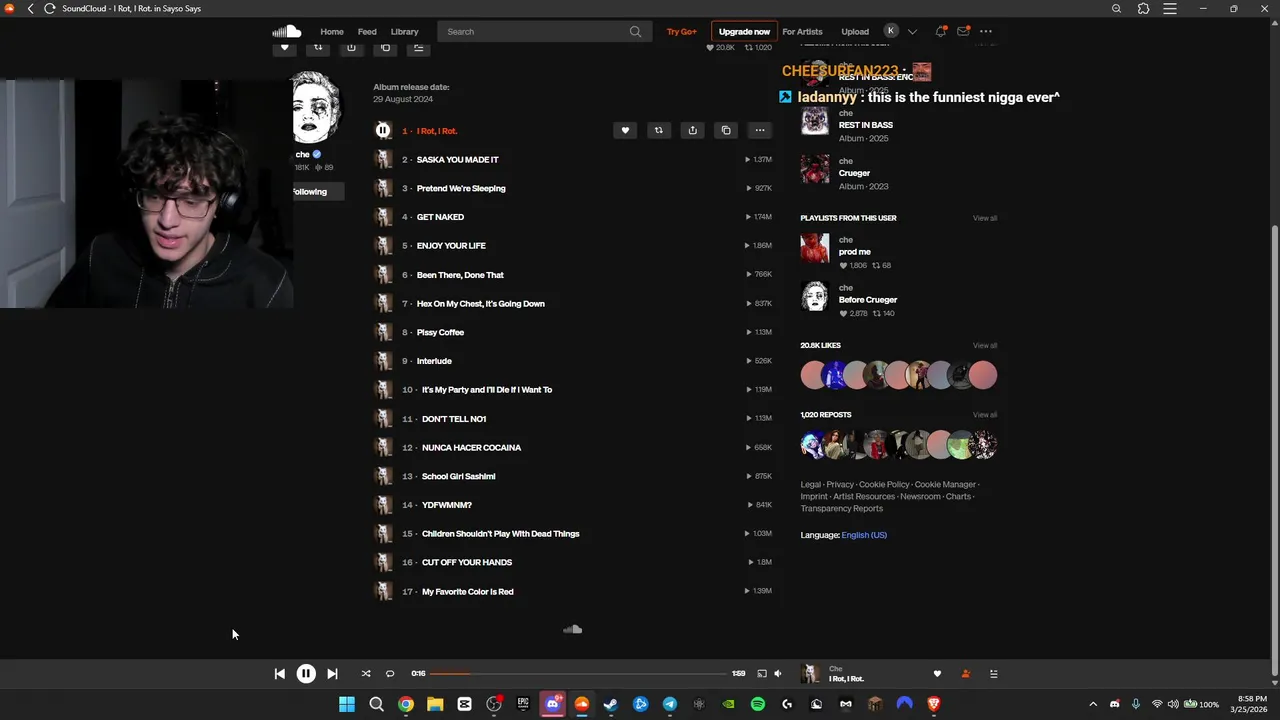Toggle follow artist icon in bottom player

[965, 674]
